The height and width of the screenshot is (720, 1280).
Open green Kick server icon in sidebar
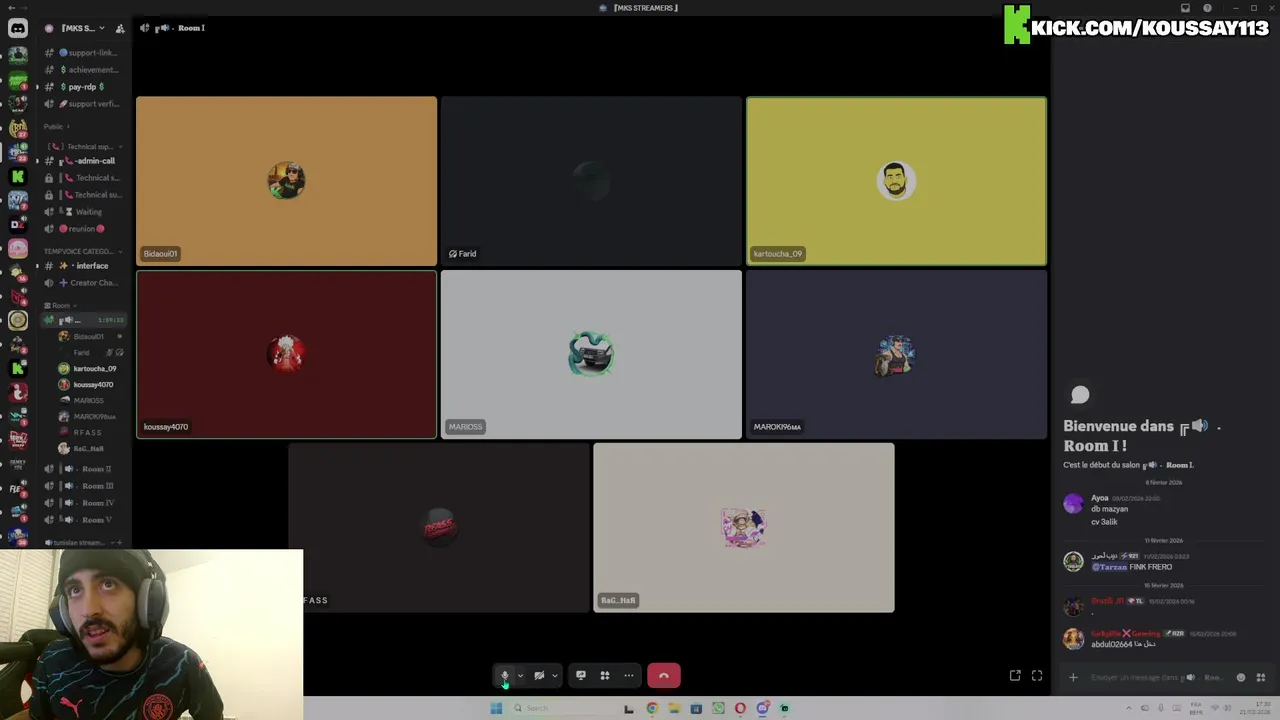coord(18,176)
